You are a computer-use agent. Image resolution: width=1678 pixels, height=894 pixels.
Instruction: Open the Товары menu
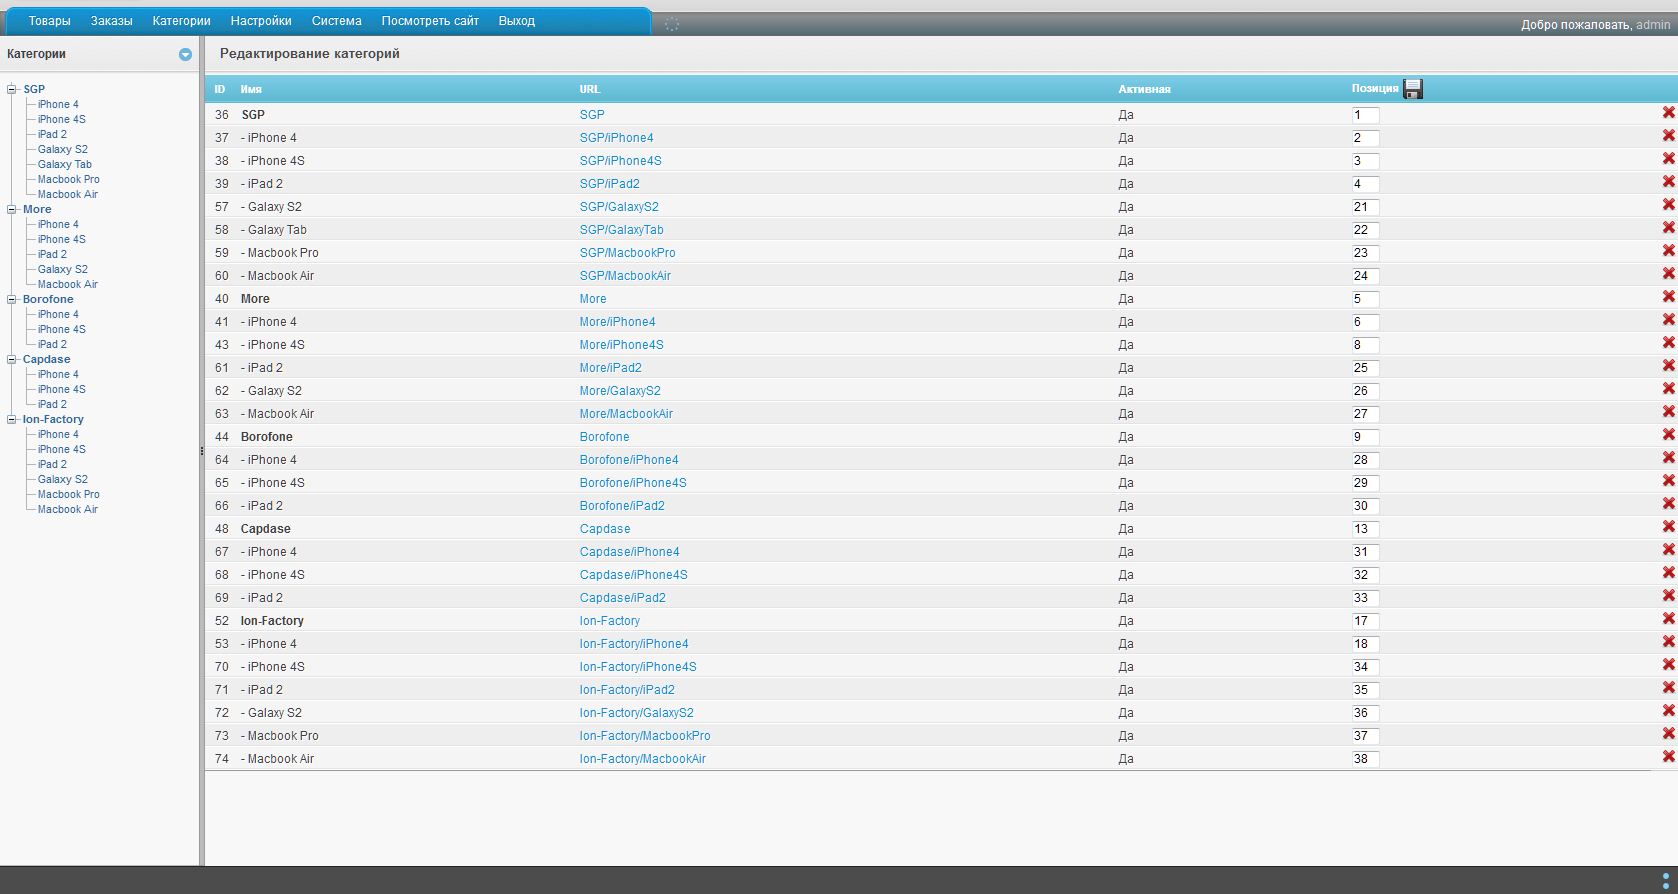[x=49, y=21]
